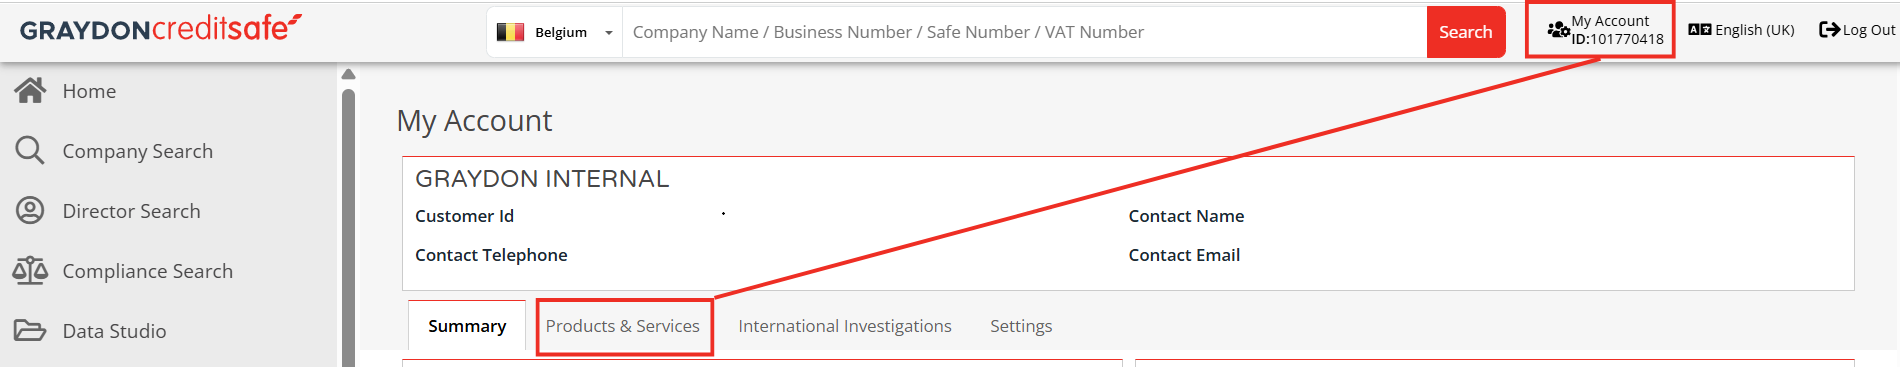Image resolution: width=1900 pixels, height=367 pixels.
Task: Click the Home house icon in sidebar
Action: point(30,91)
